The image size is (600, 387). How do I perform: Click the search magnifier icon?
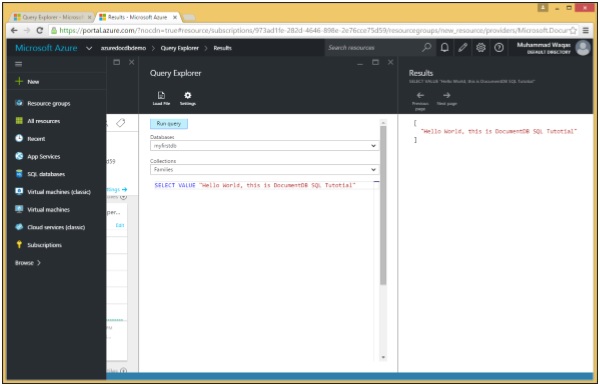click(x=426, y=47)
